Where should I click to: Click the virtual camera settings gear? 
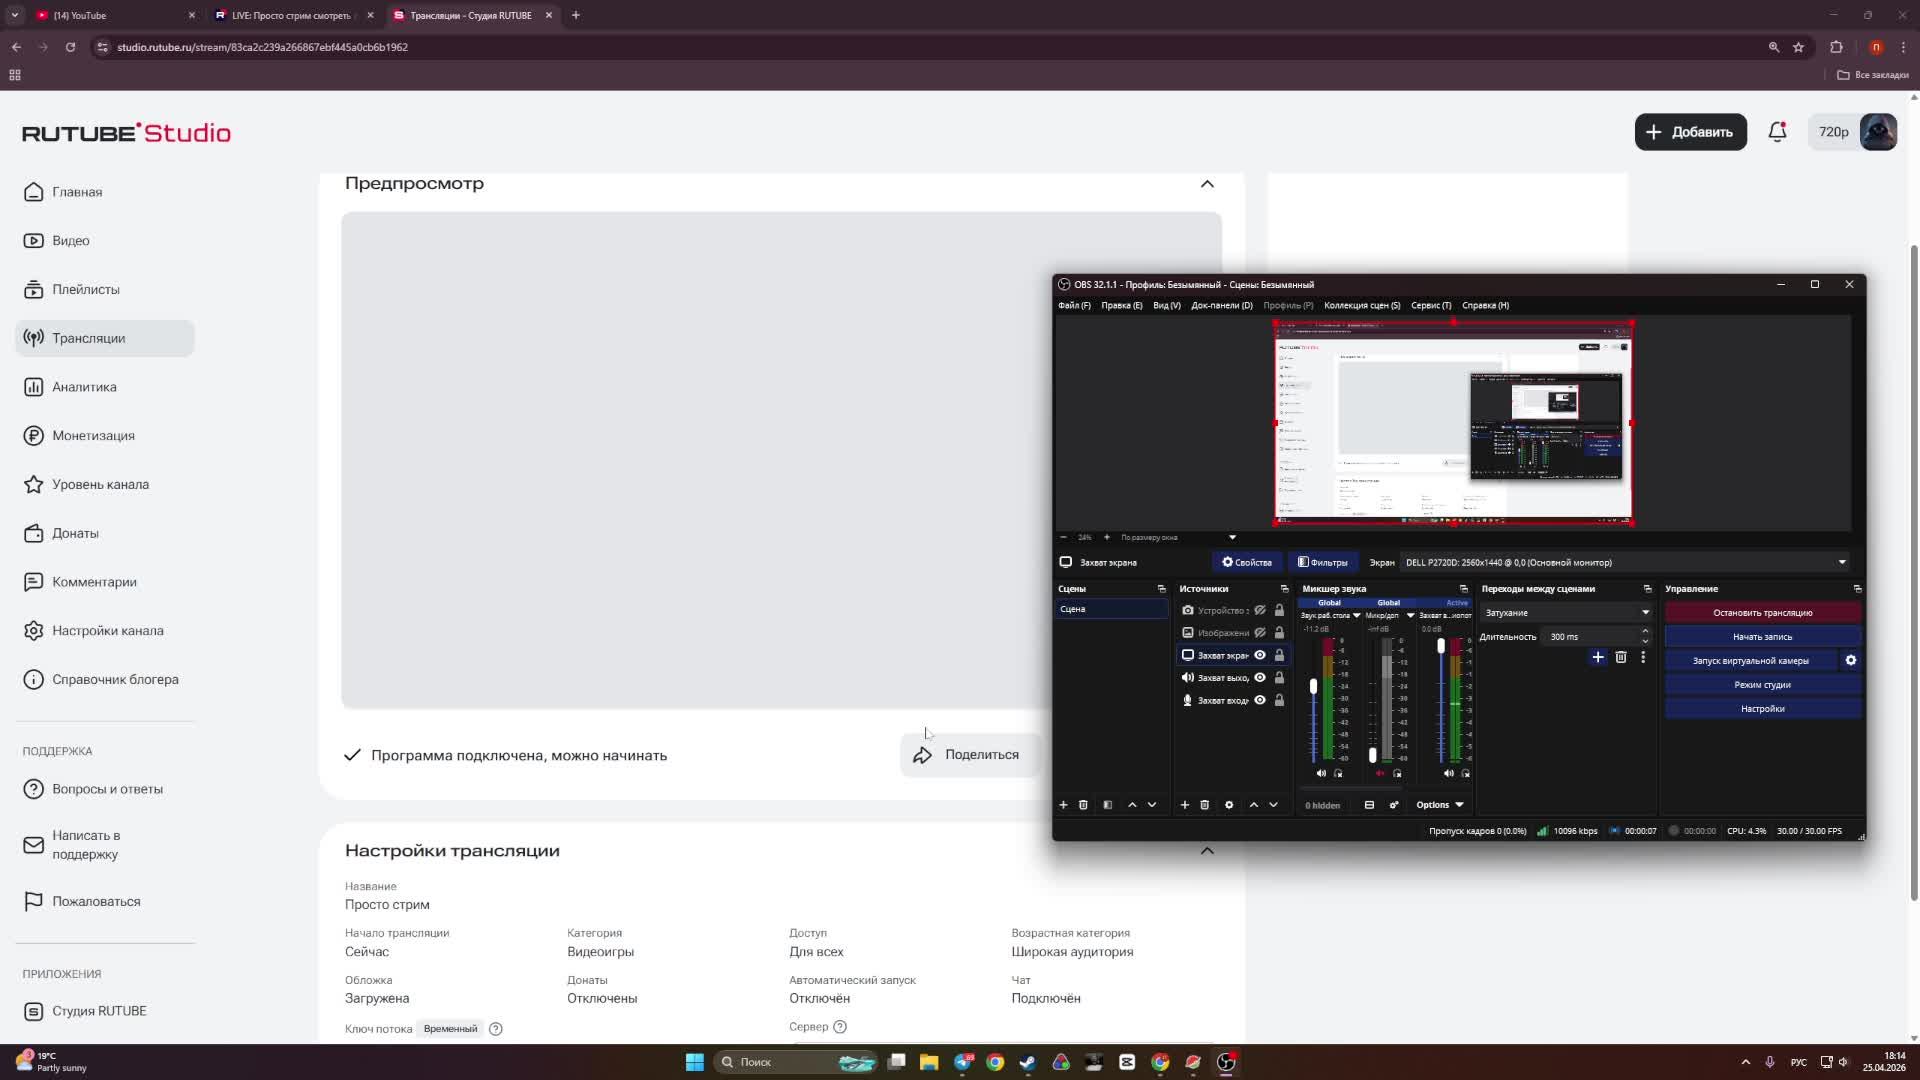coord(1850,661)
